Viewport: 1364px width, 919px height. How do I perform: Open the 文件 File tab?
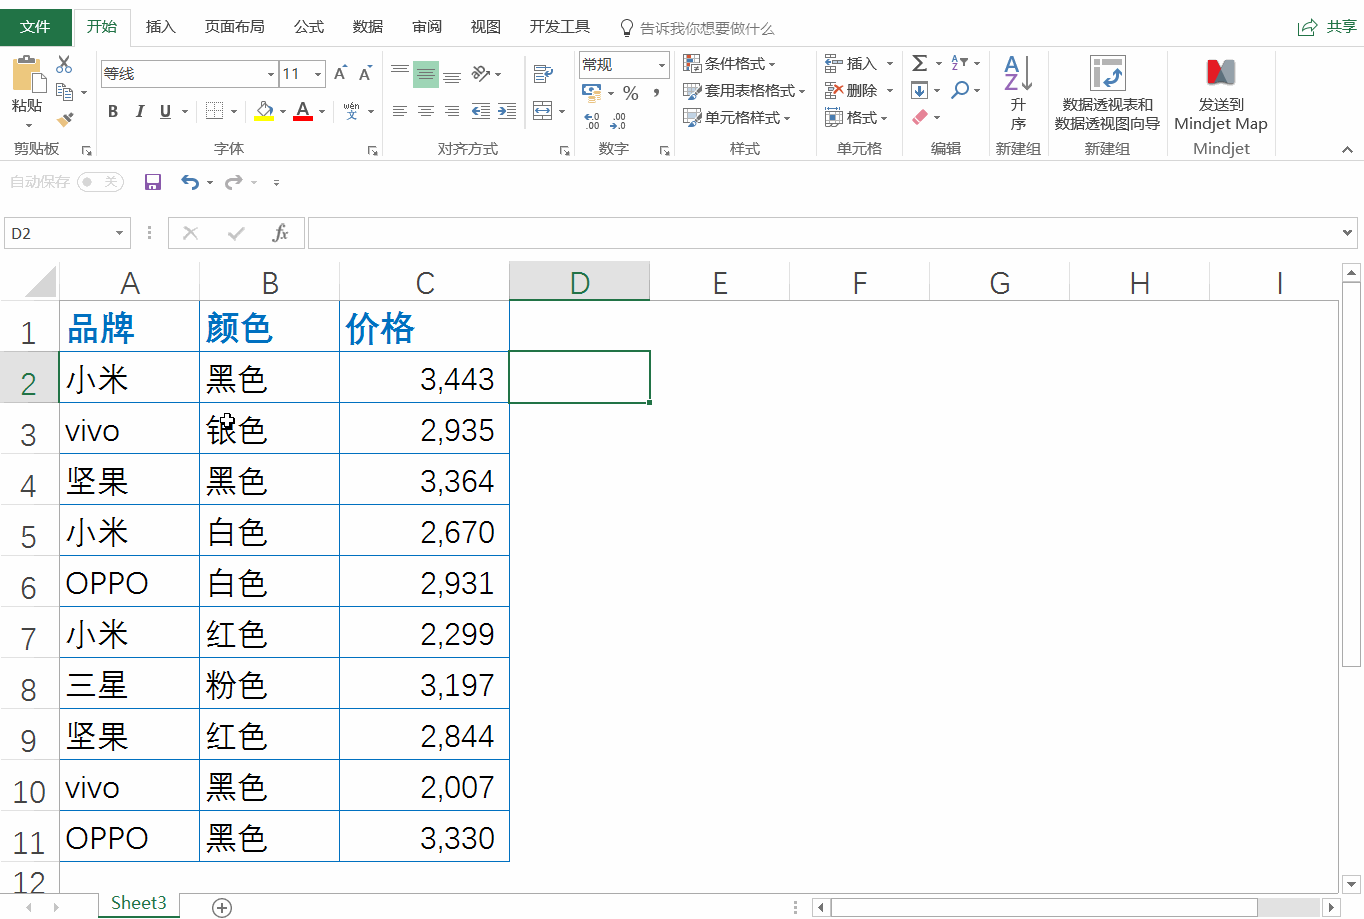pos(35,27)
